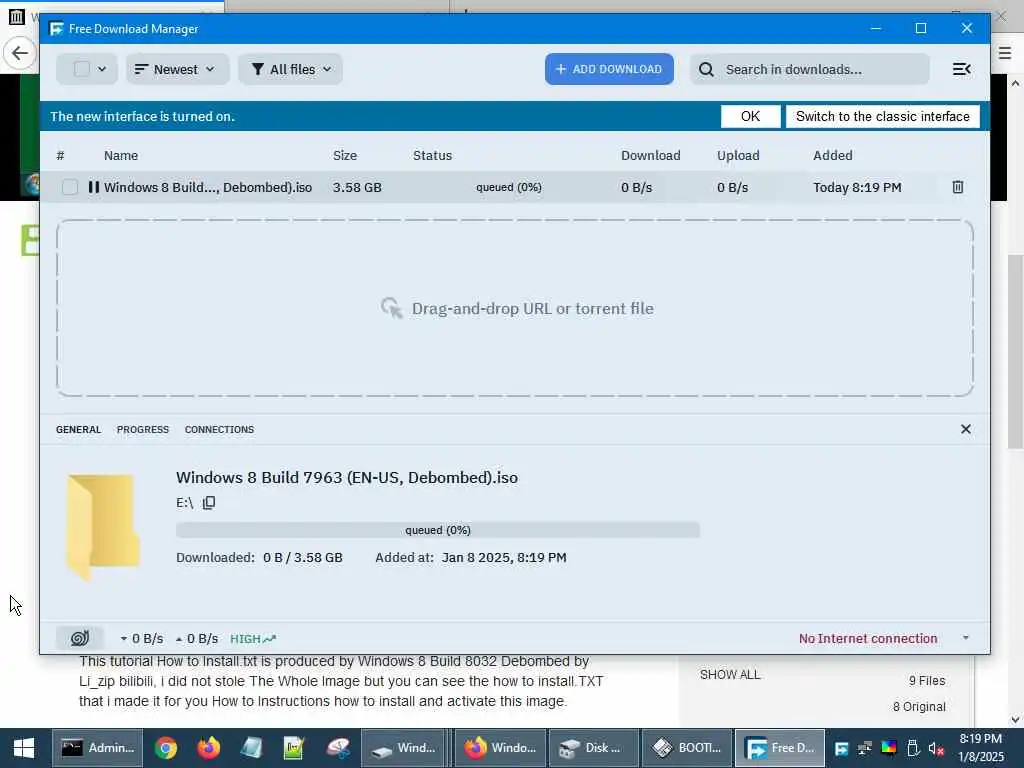Click the browser back arrow behind the window
The height and width of the screenshot is (768, 1024).
[20, 53]
